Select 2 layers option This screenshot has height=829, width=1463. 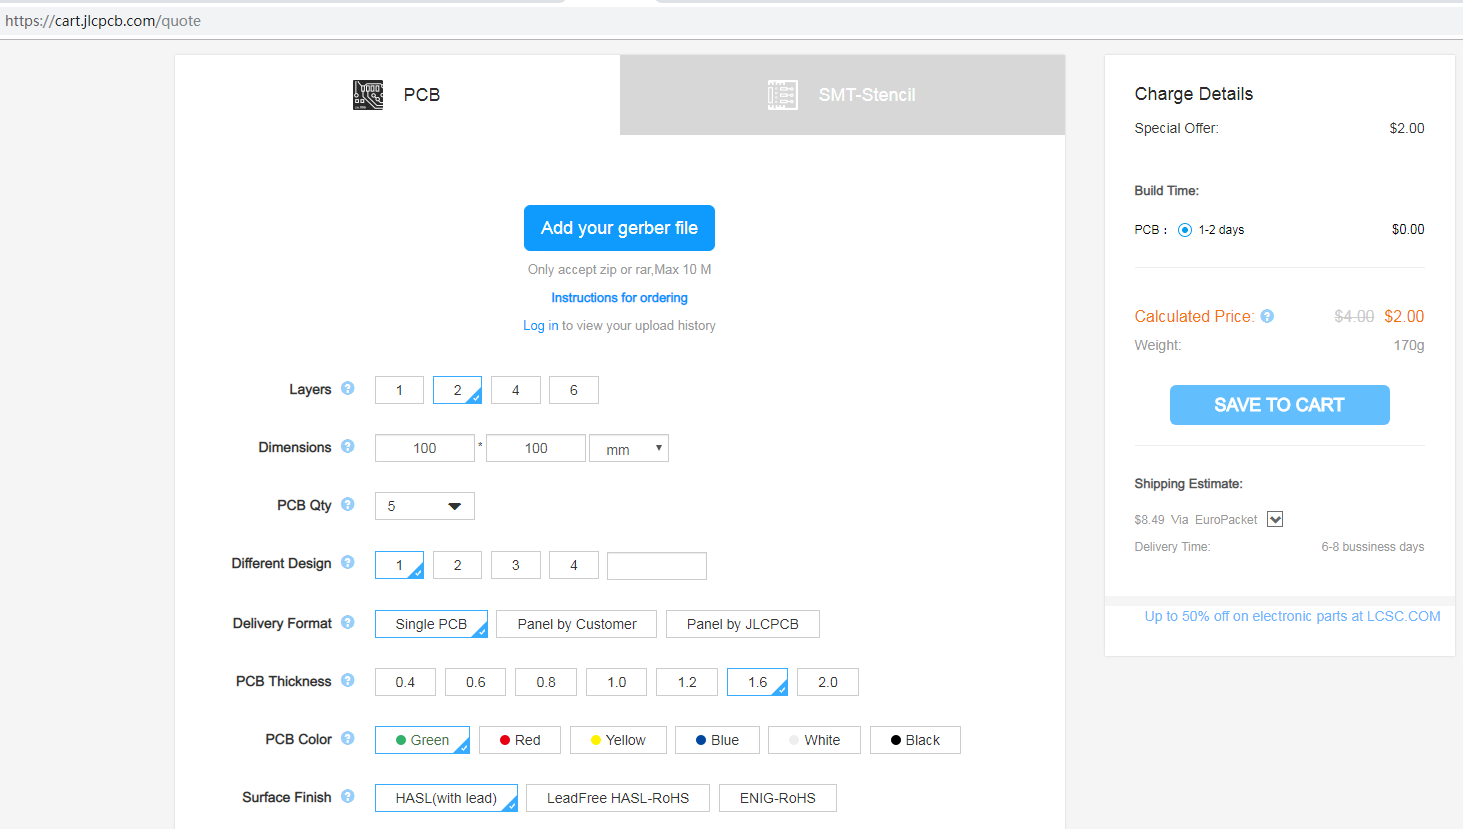tap(457, 390)
